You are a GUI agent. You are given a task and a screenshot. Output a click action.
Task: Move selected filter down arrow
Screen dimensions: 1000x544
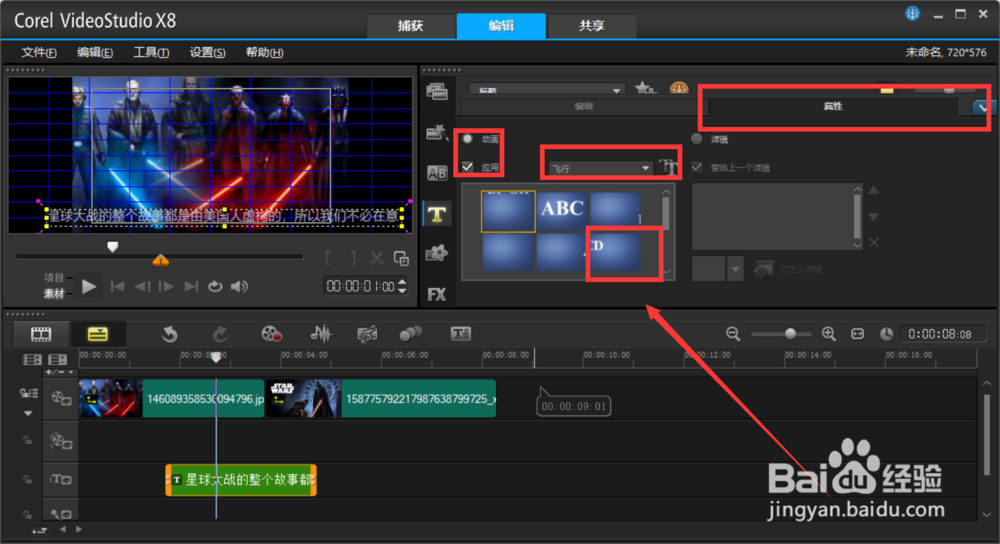tap(874, 217)
